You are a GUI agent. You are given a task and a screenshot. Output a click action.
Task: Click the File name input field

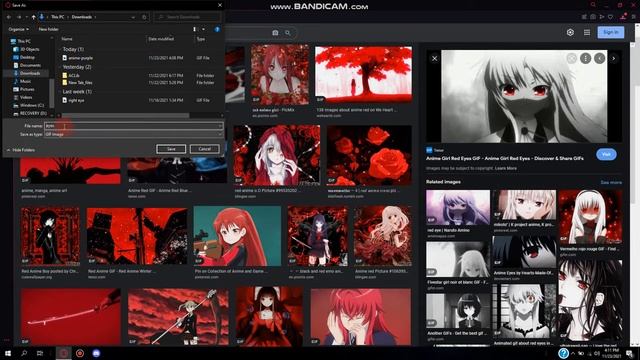pyautogui.click(x=133, y=126)
